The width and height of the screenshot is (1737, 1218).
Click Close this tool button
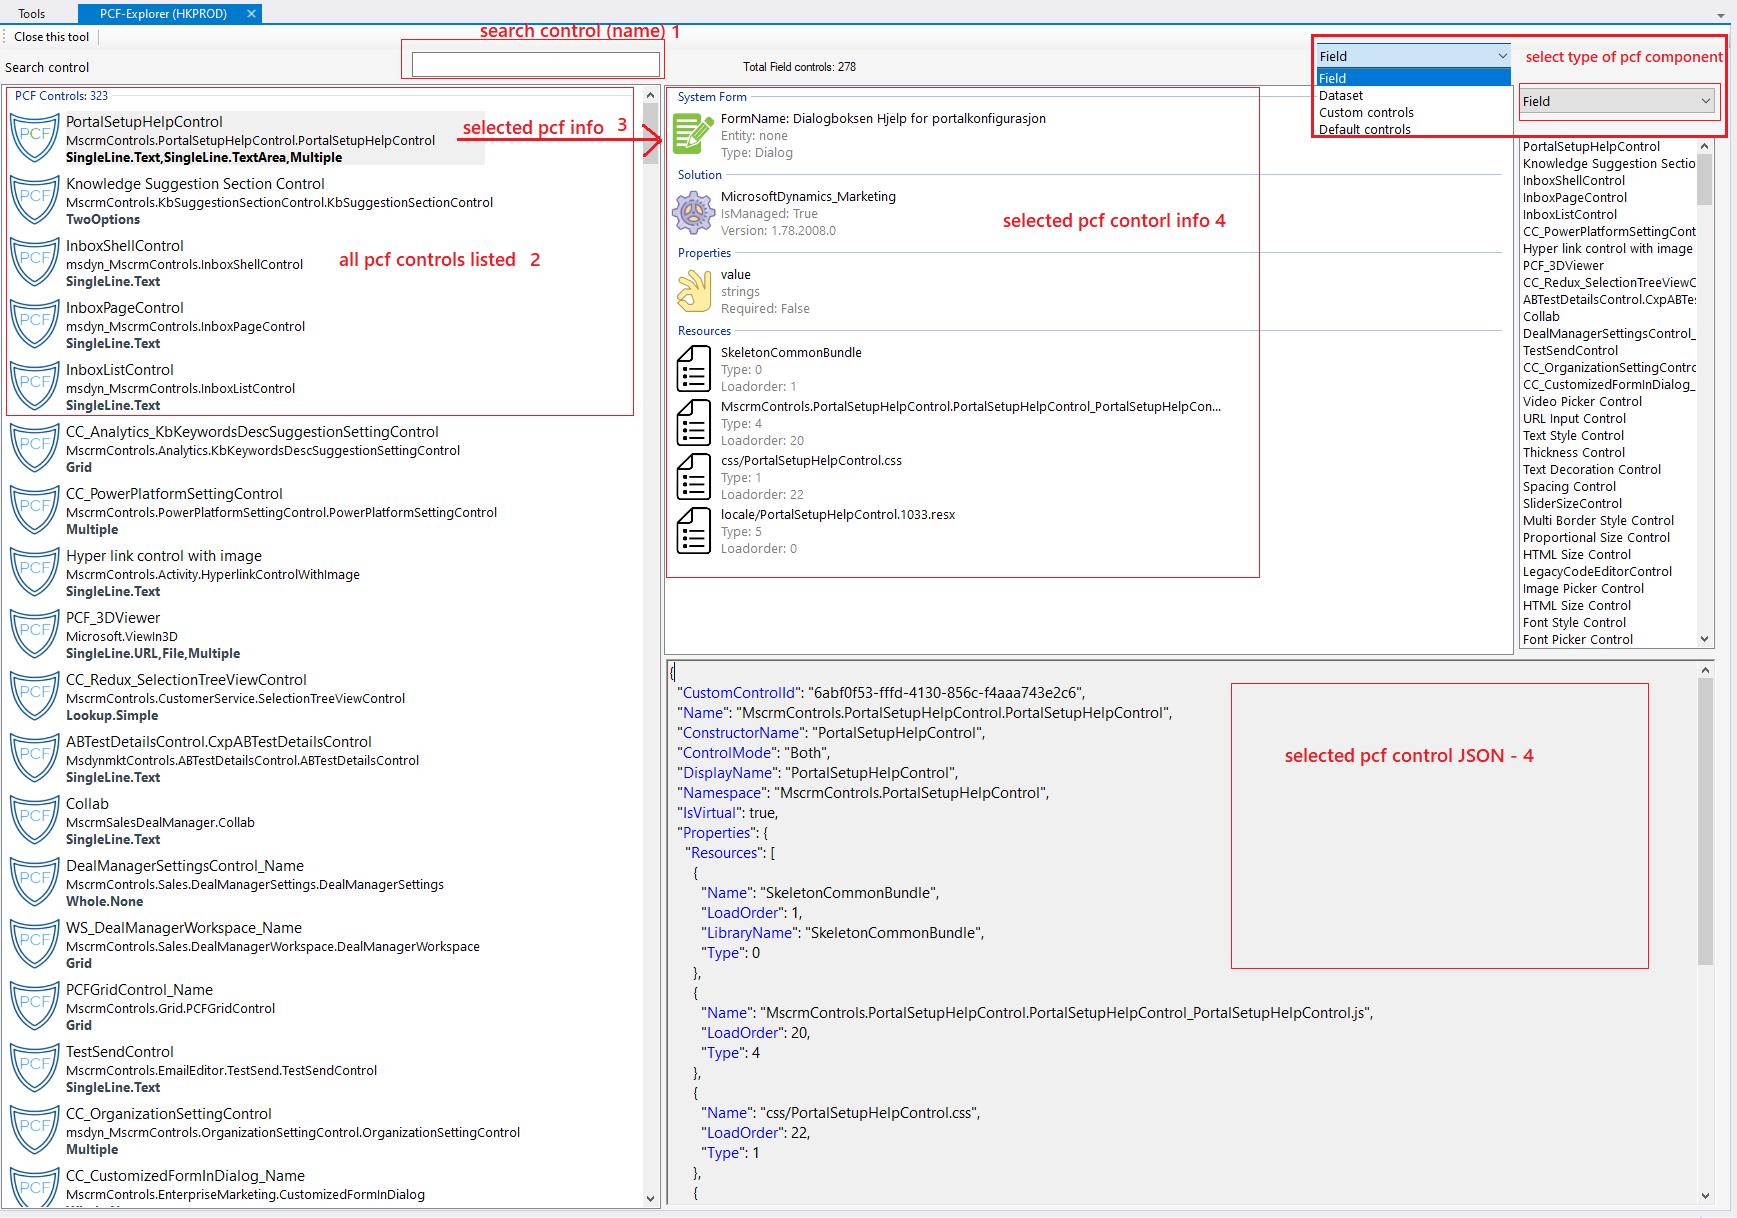pos(51,37)
